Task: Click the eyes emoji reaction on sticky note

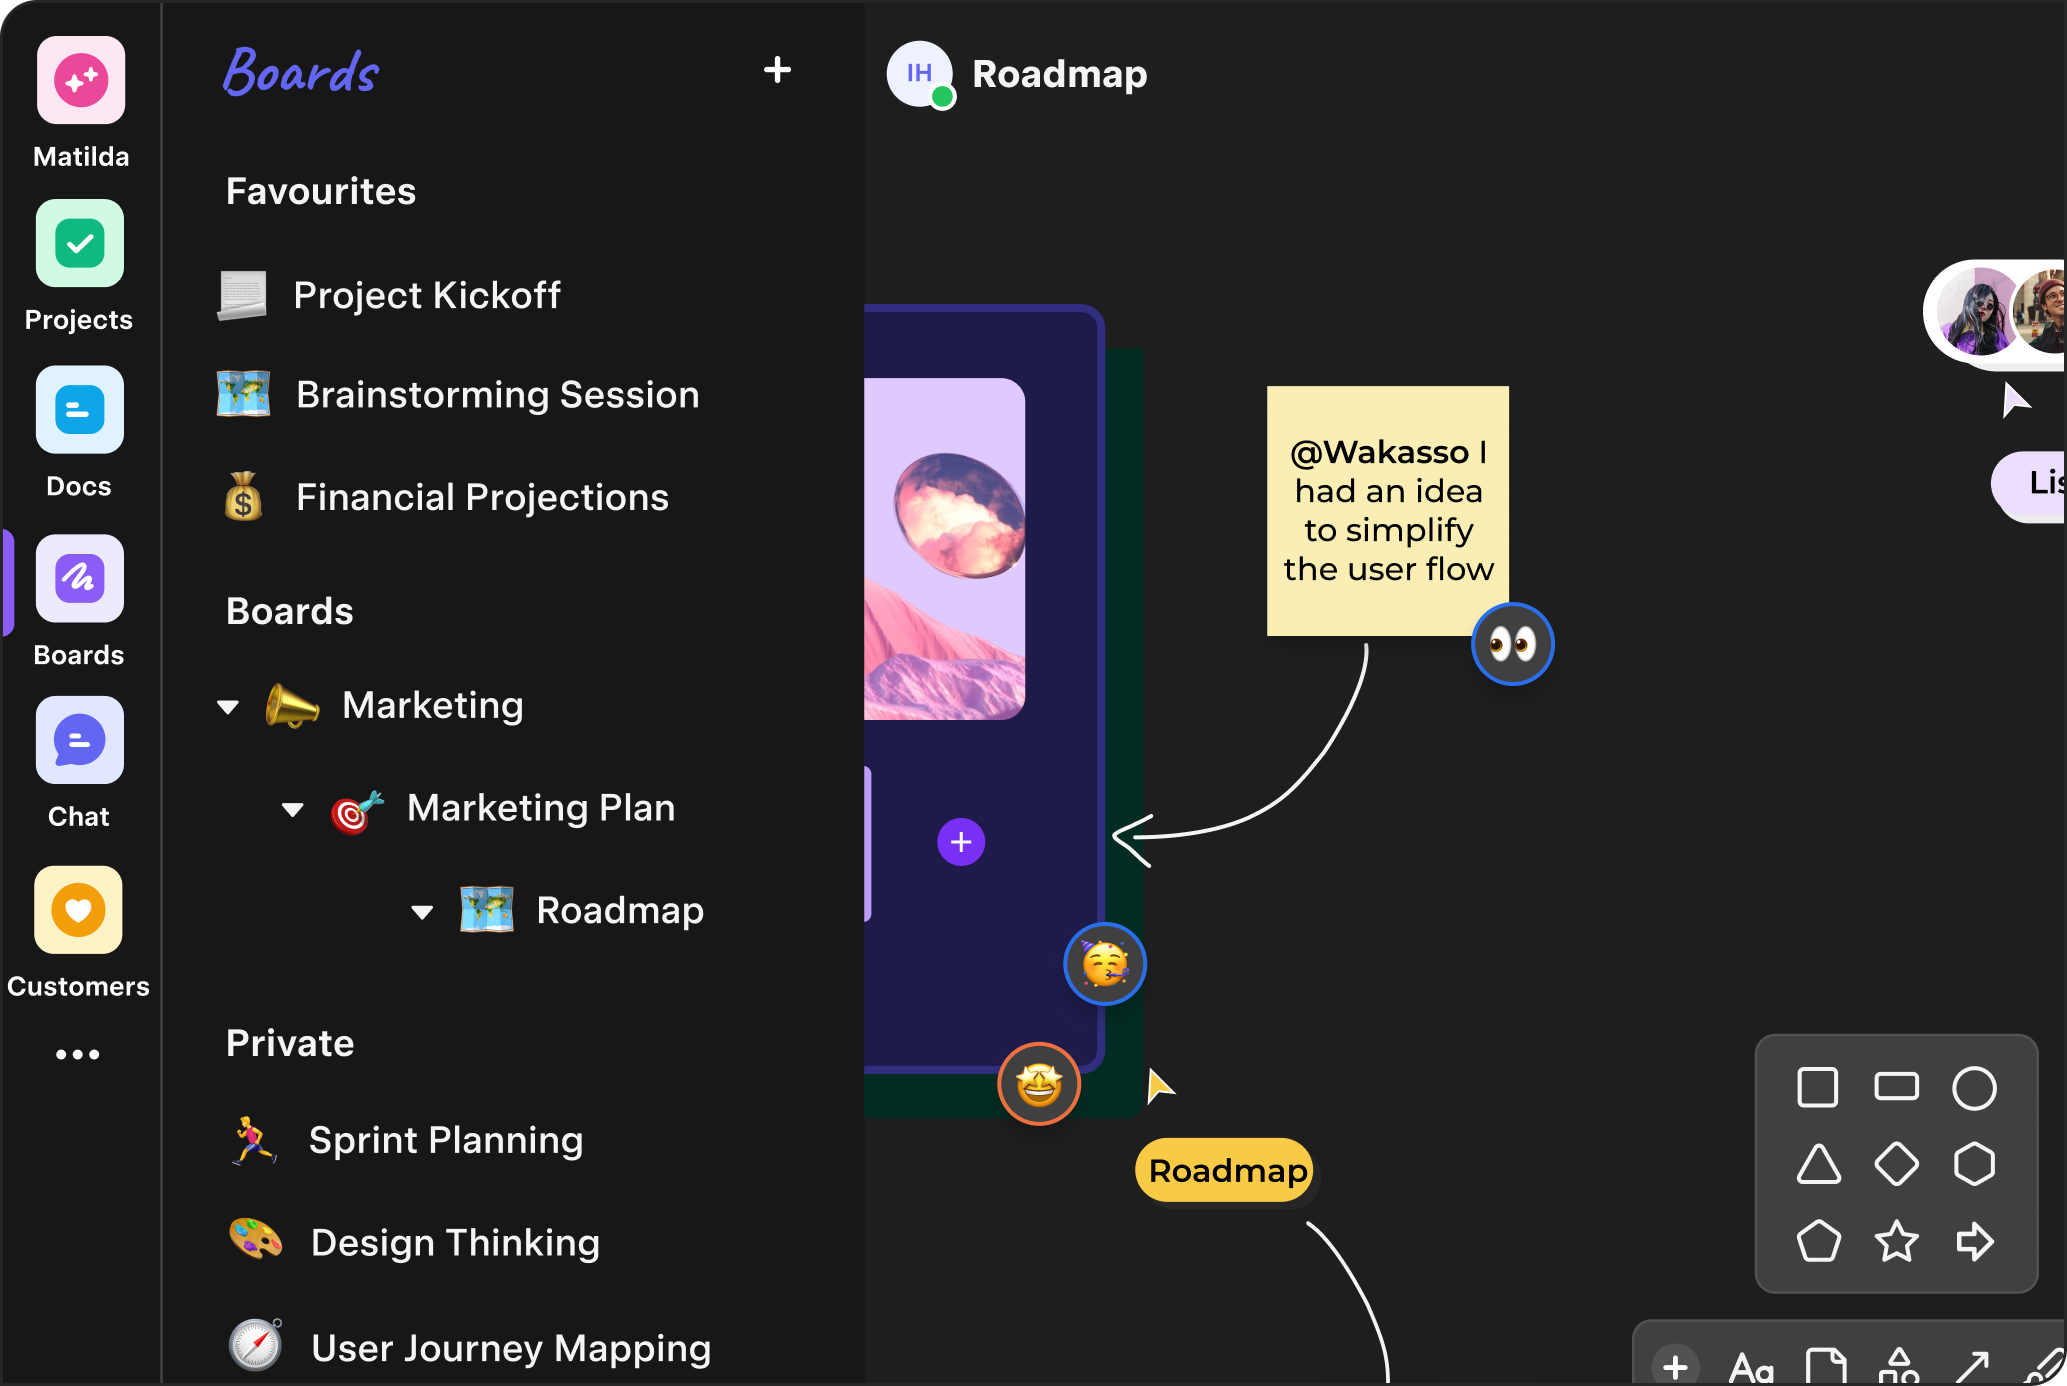Action: (1512, 644)
